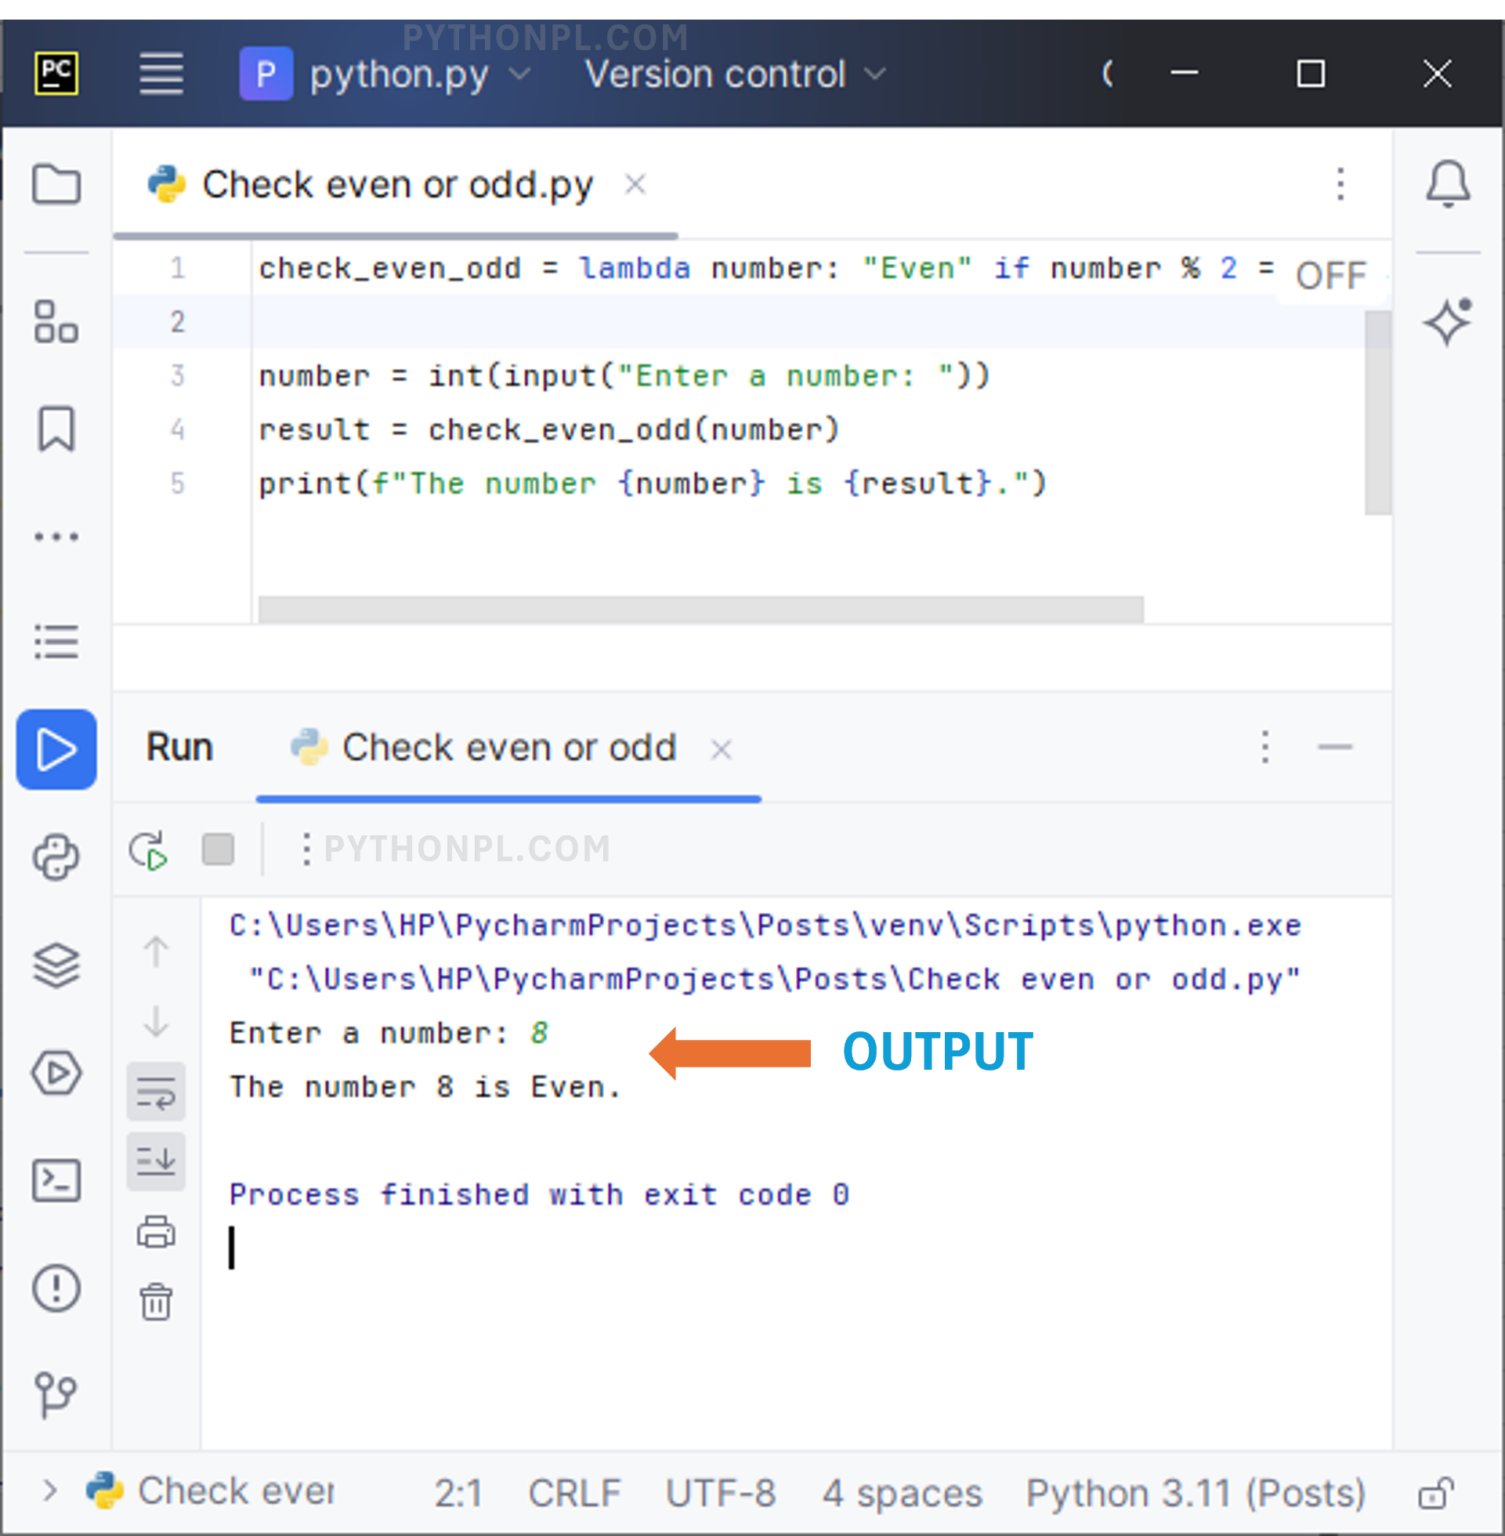The width and height of the screenshot is (1505, 1536).
Task: Open the main hamburger menu
Action: click(x=160, y=73)
